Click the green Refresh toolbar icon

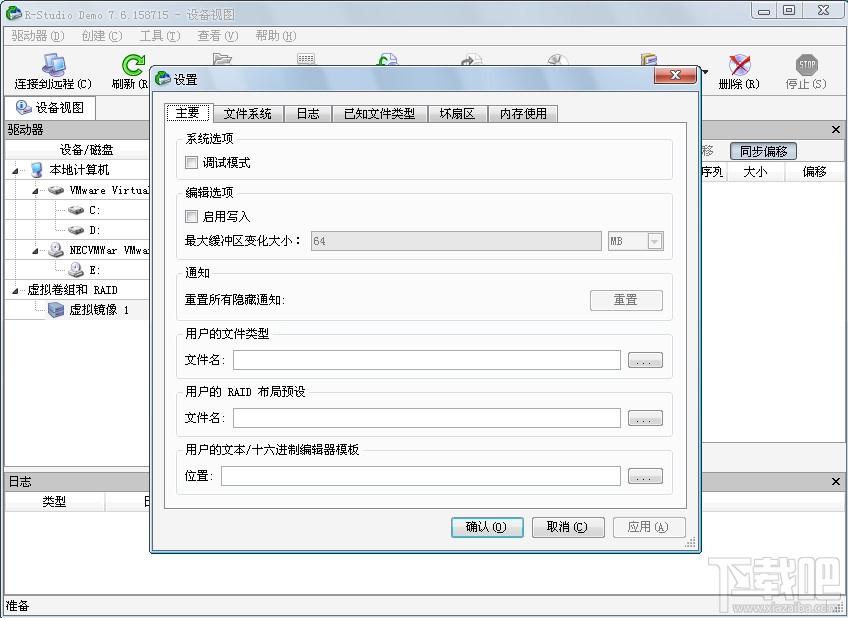click(x=132, y=65)
